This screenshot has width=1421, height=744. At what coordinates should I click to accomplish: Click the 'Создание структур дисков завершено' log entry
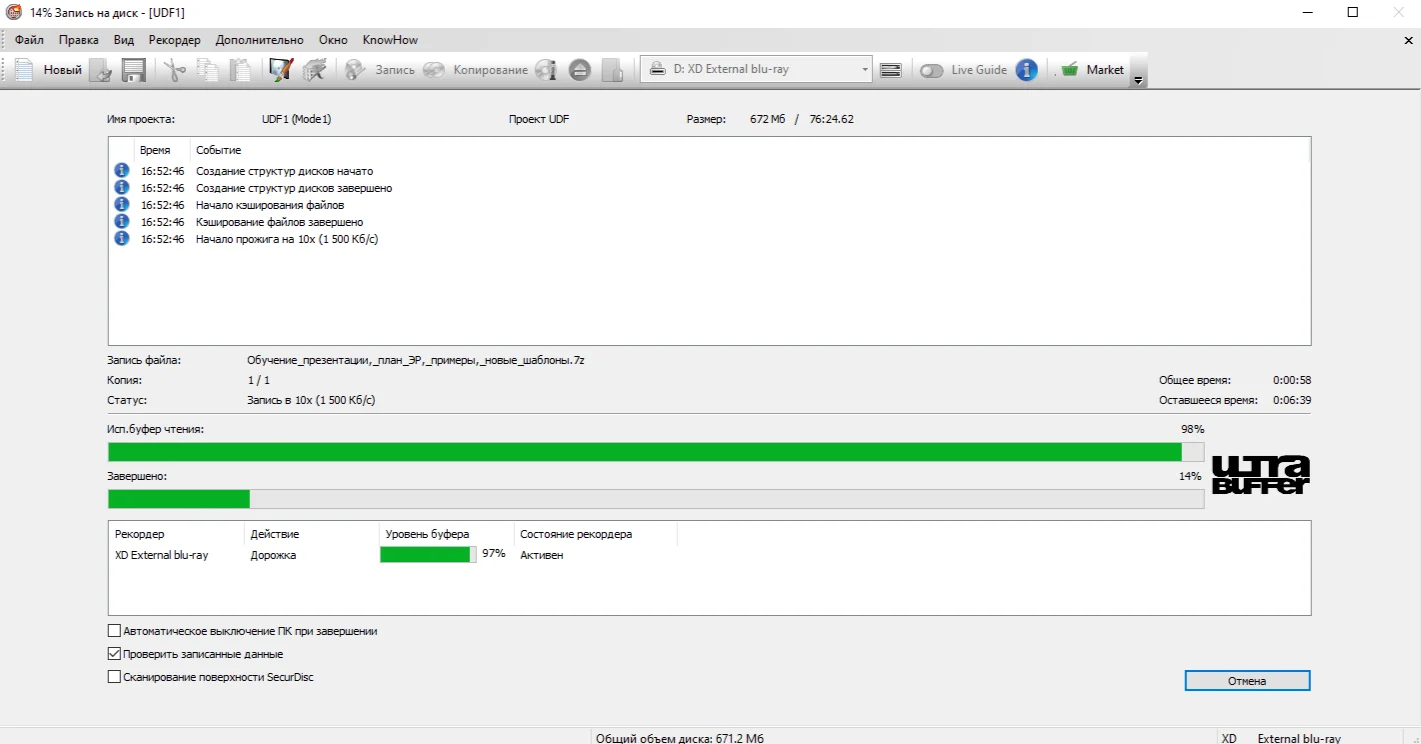click(x=294, y=188)
